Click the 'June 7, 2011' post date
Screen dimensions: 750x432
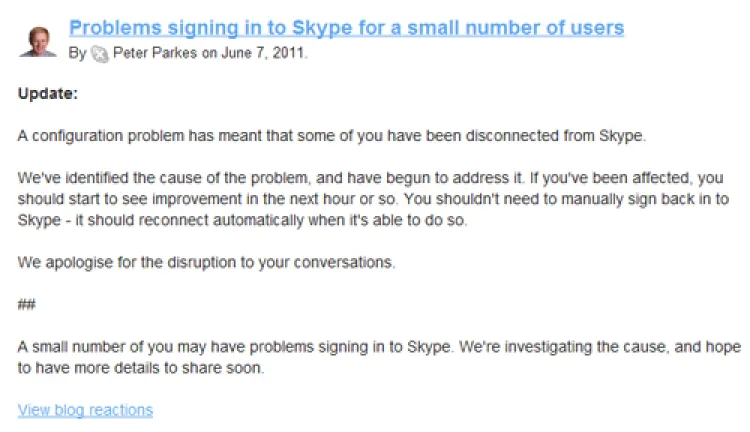coord(264,53)
